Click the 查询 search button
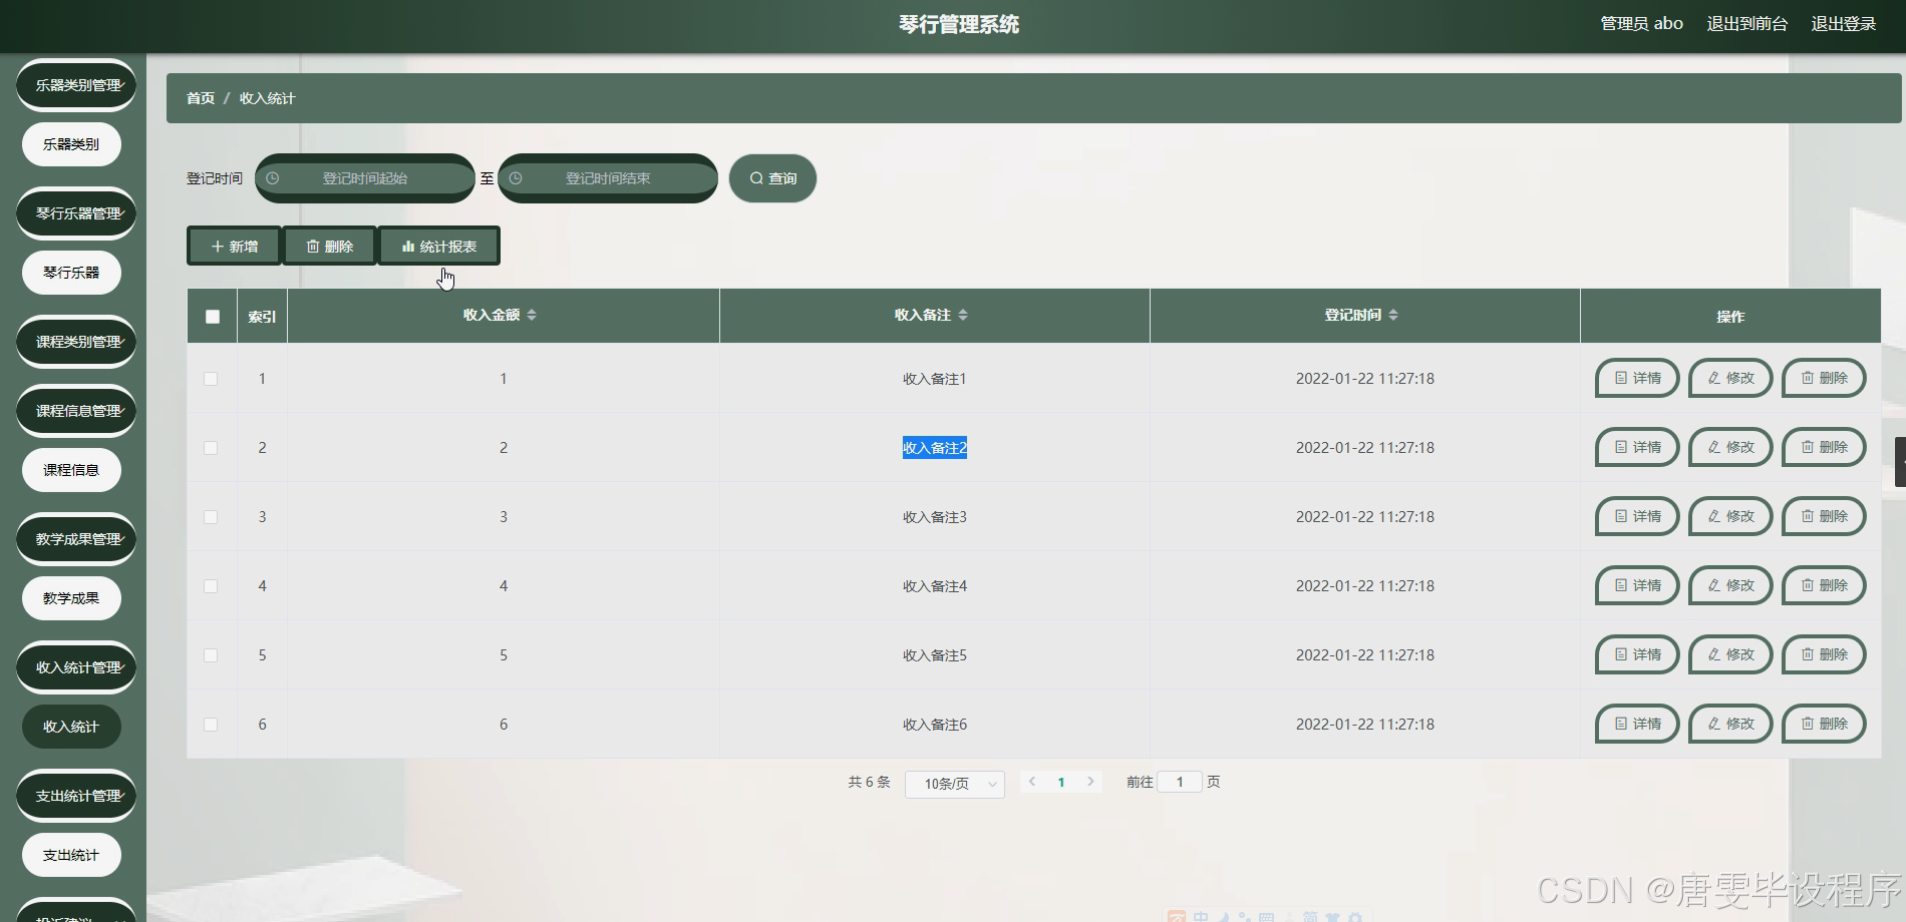 773,178
